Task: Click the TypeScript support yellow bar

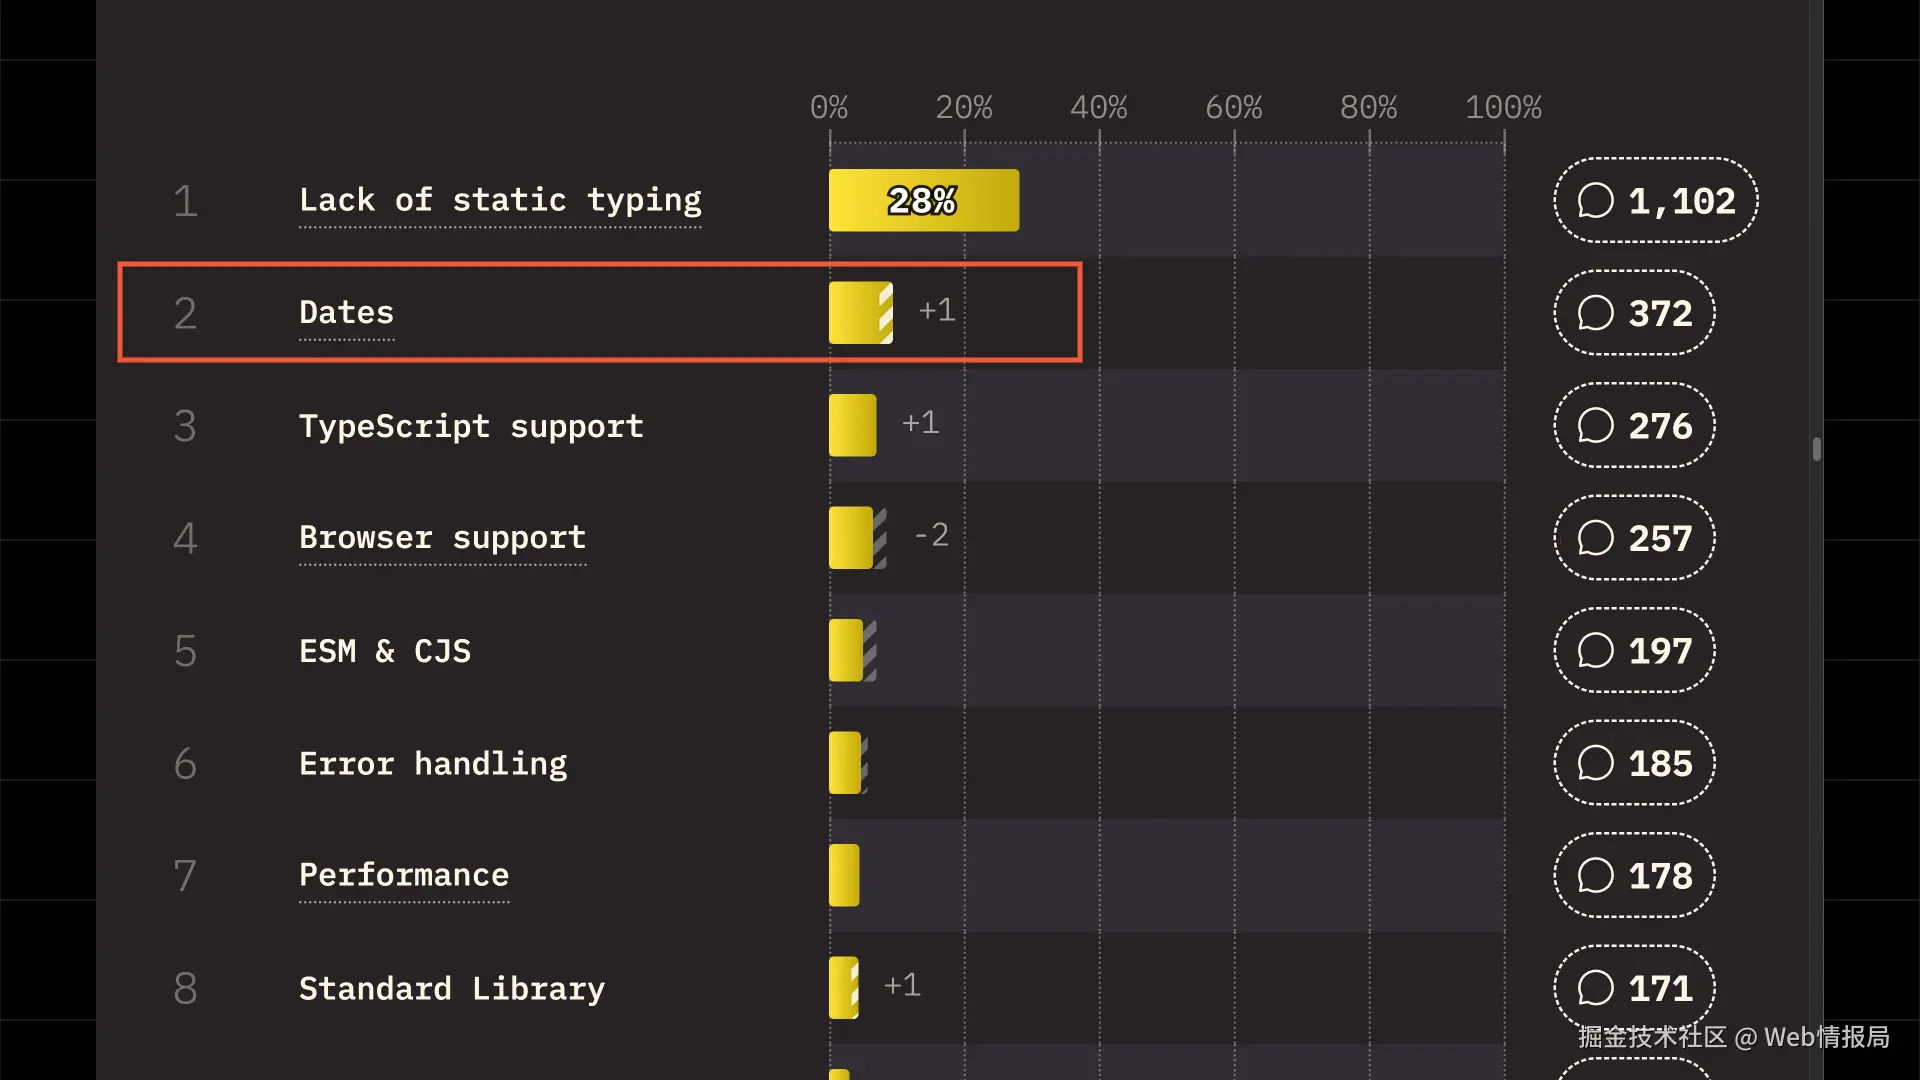Action: click(852, 426)
